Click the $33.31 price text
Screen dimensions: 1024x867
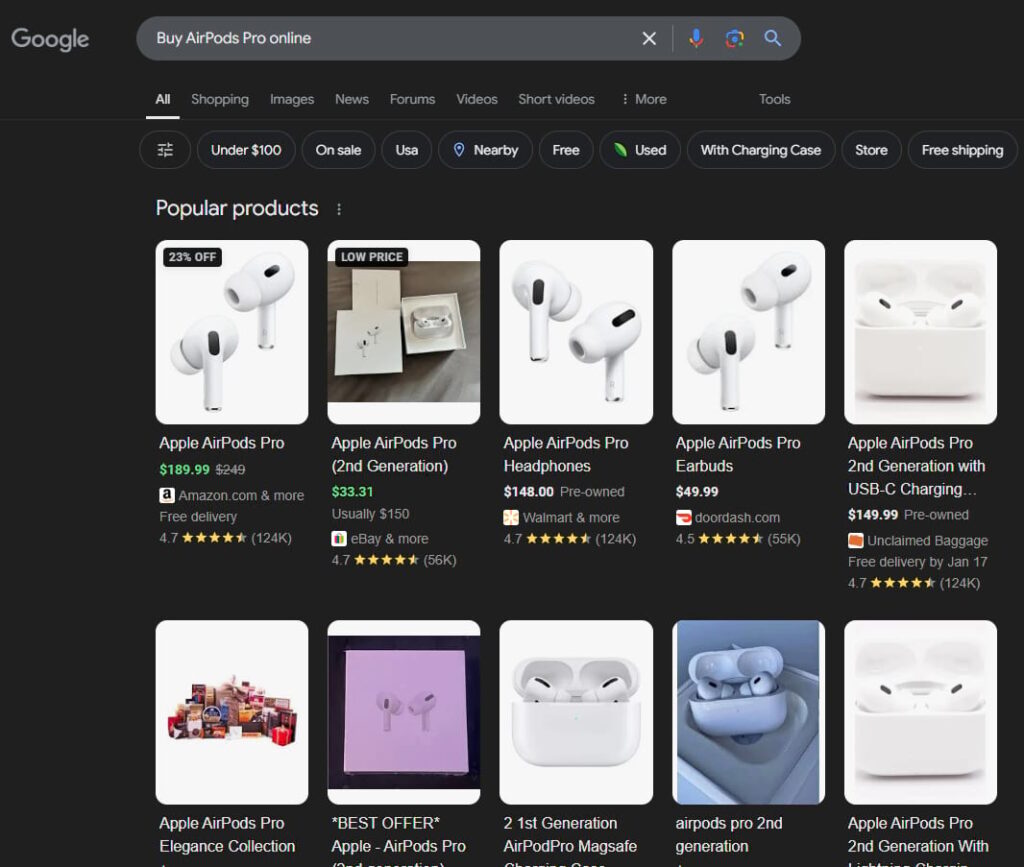[x=353, y=492]
